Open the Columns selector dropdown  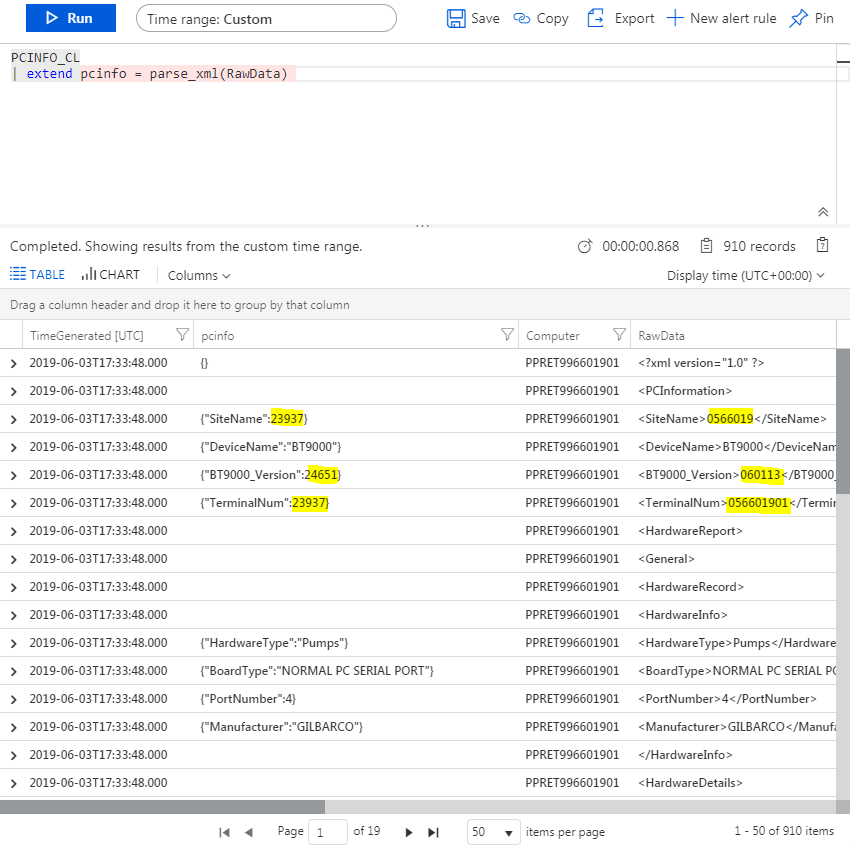pyautogui.click(x=197, y=274)
